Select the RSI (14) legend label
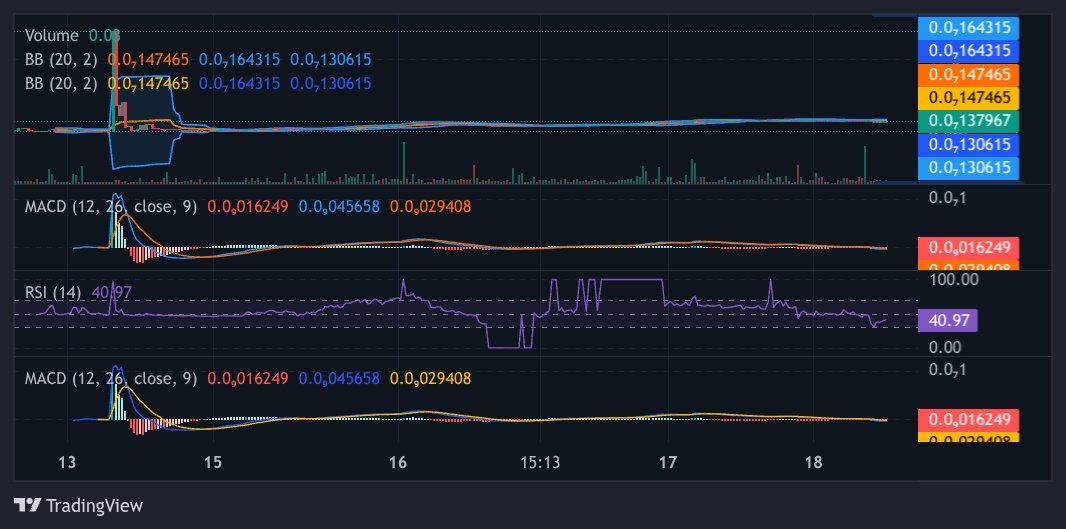Screen dimensions: 1066x529 click(53, 292)
